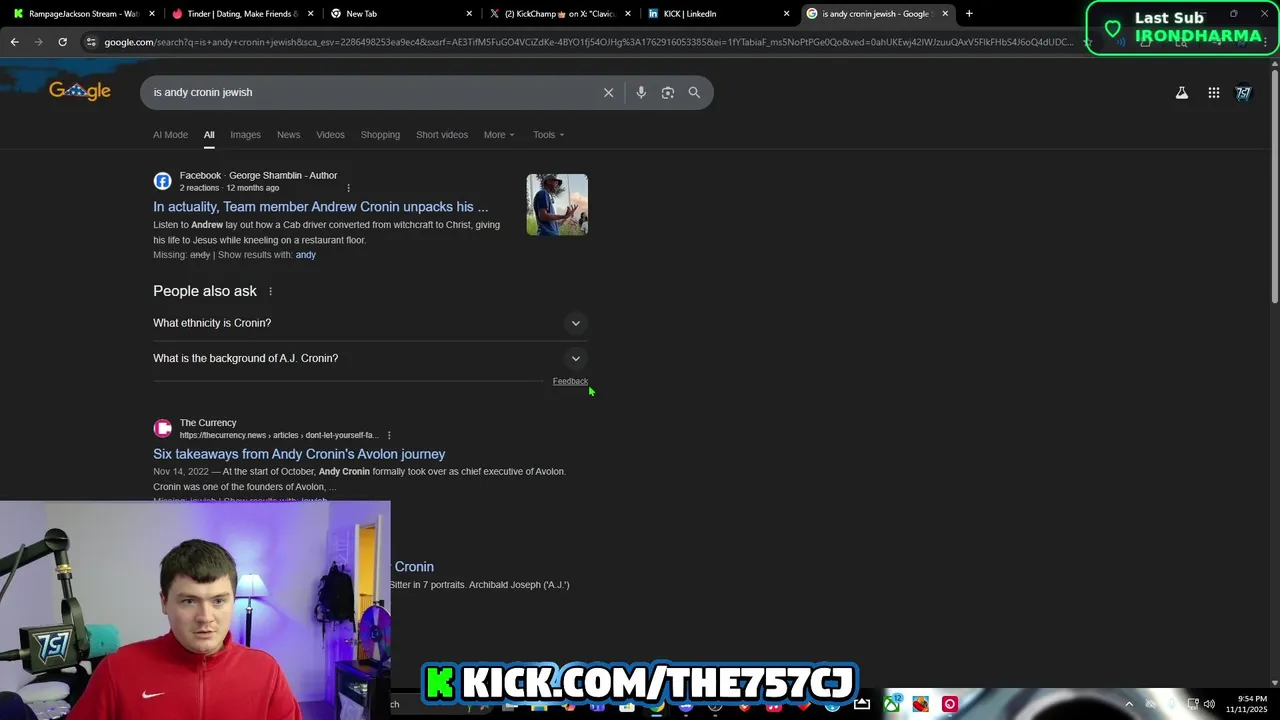Switch to AI Mode
1280x720 pixels.
click(170, 135)
